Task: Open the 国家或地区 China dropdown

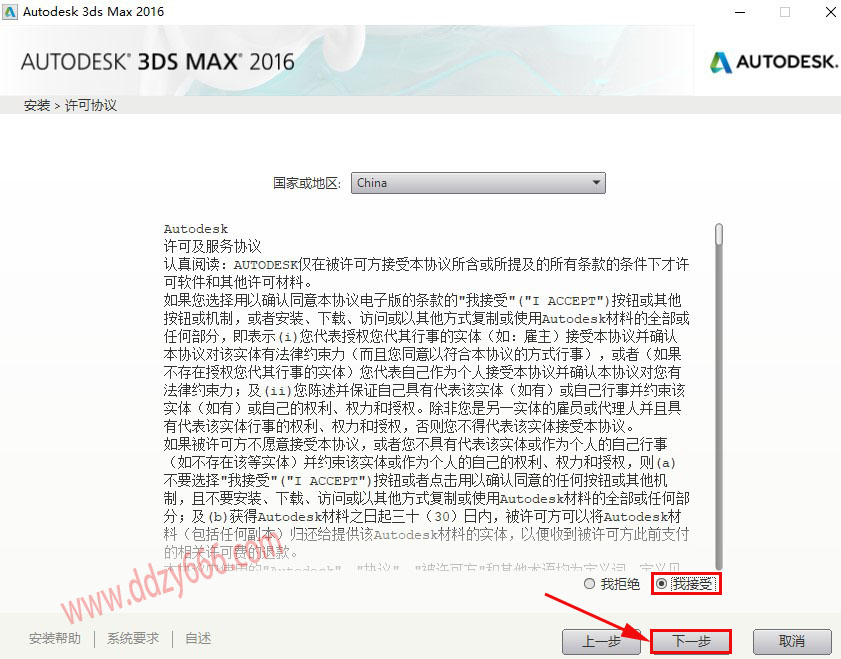Action: [x=478, y=183]
